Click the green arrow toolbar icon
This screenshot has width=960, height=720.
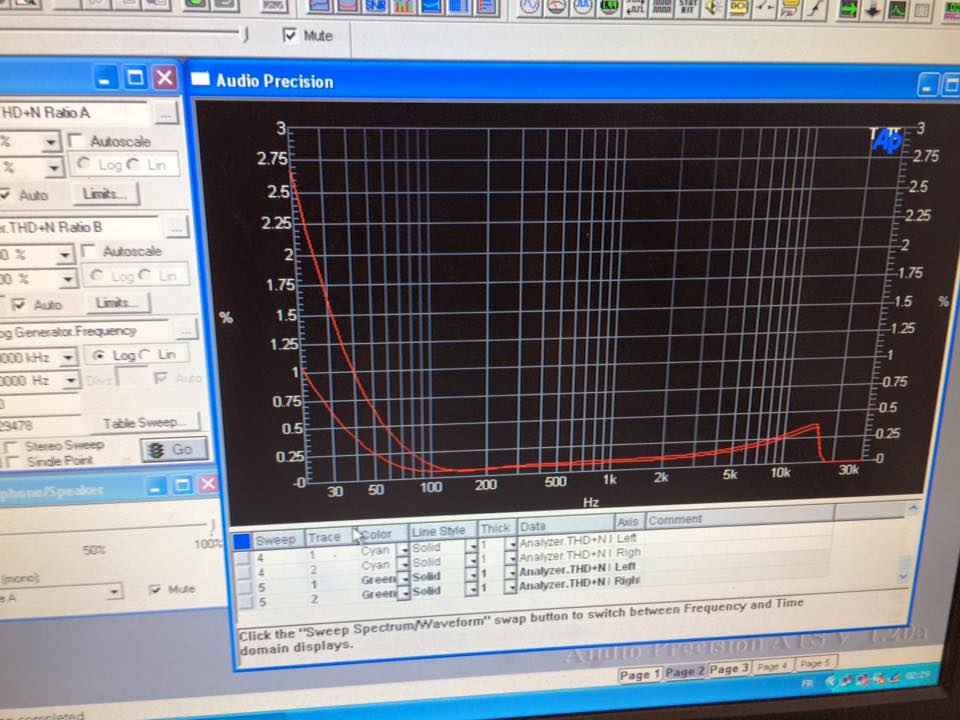click(848, 9)
